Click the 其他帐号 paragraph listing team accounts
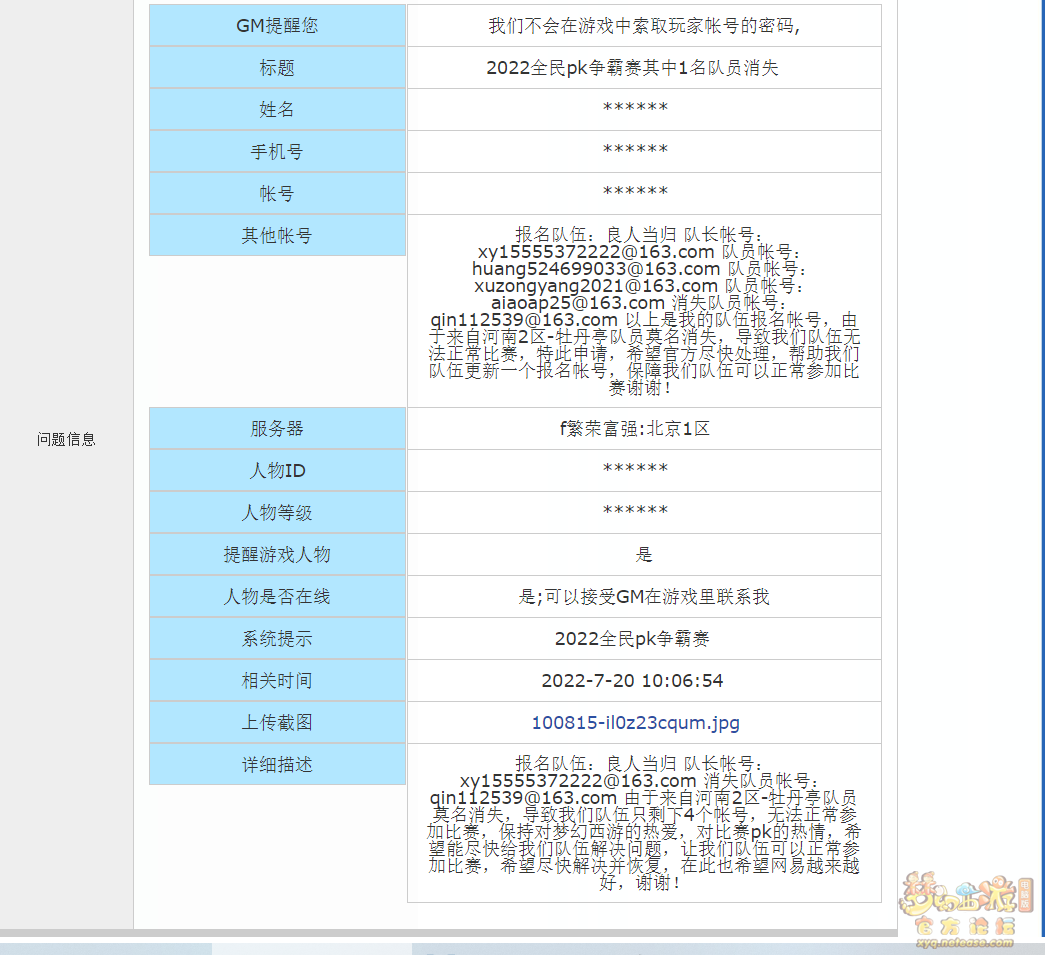Image resolution: width=1045 pixels, height=955 pixels. pyautogui.click(x=644, y=311)
